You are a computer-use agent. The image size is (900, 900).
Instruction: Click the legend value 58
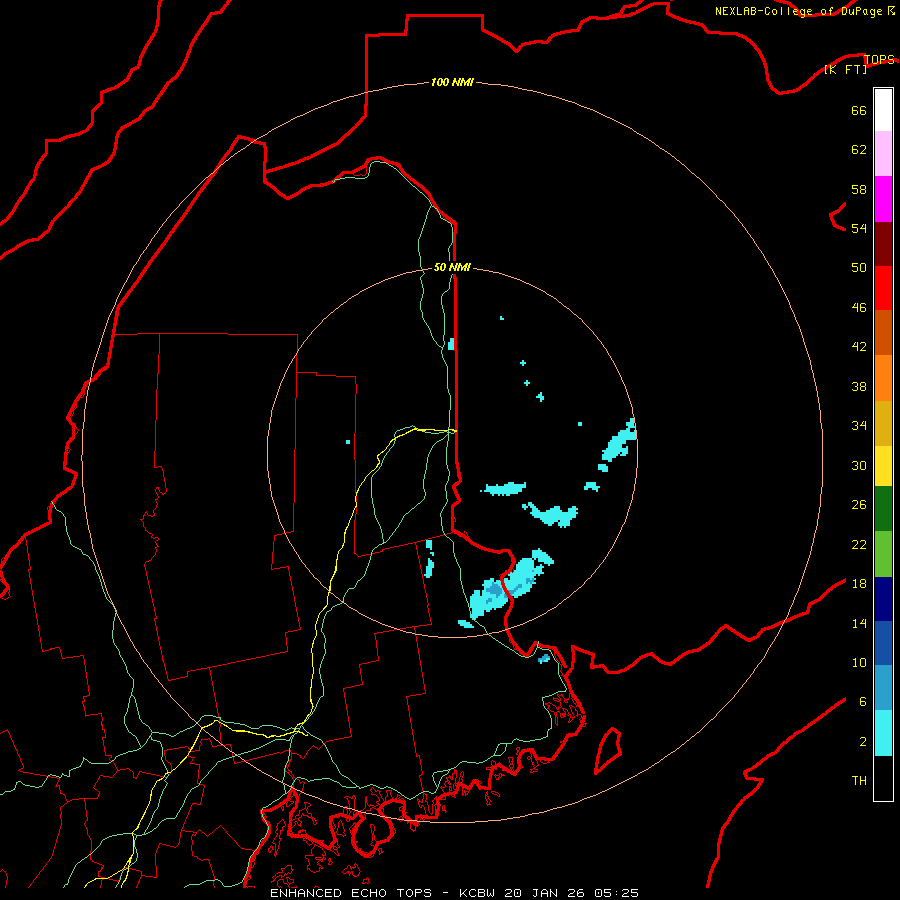[859, 189]
